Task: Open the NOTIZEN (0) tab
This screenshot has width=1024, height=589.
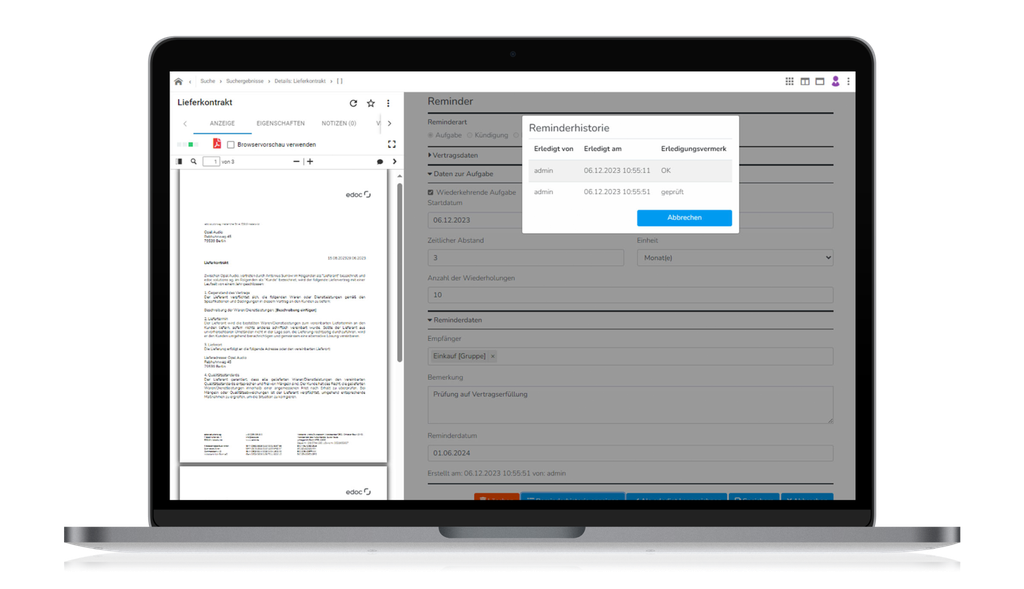Action: (338, 123)
